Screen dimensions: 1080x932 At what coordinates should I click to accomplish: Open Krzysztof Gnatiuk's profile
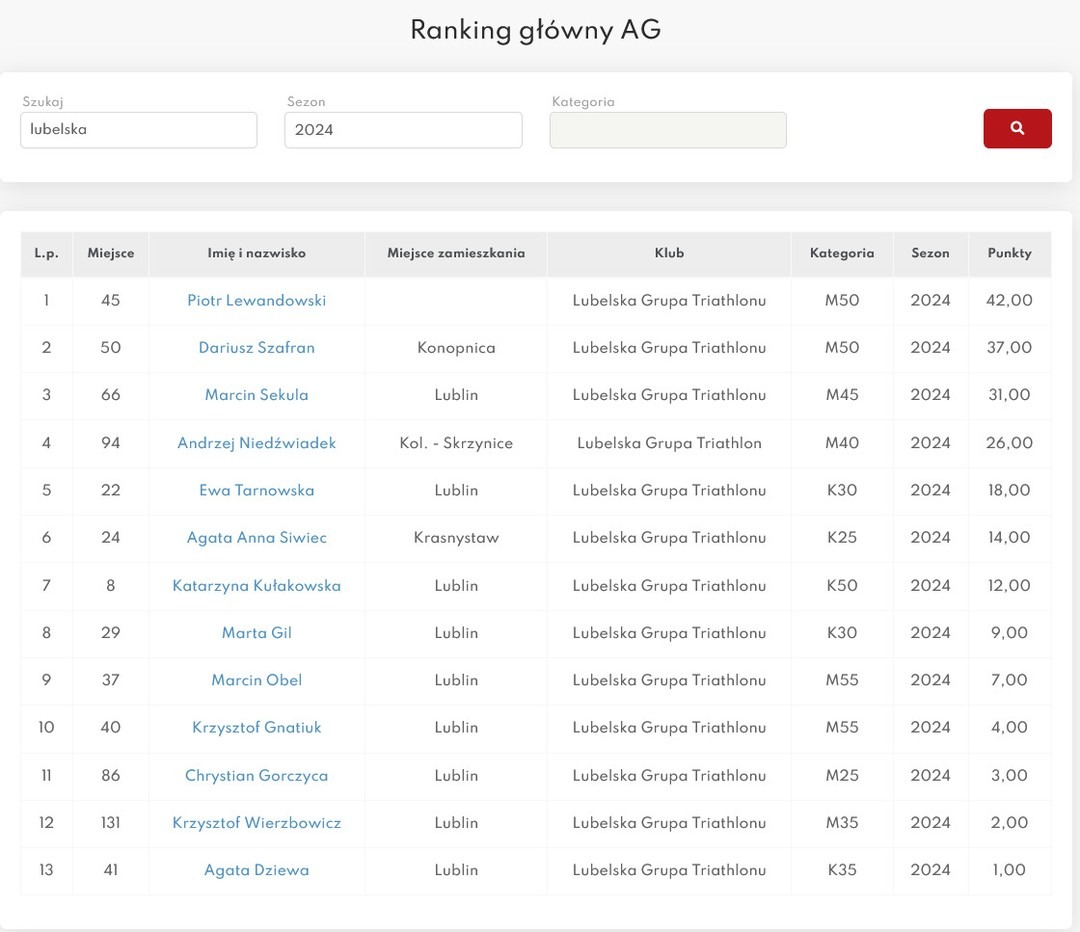click(257, 728)
